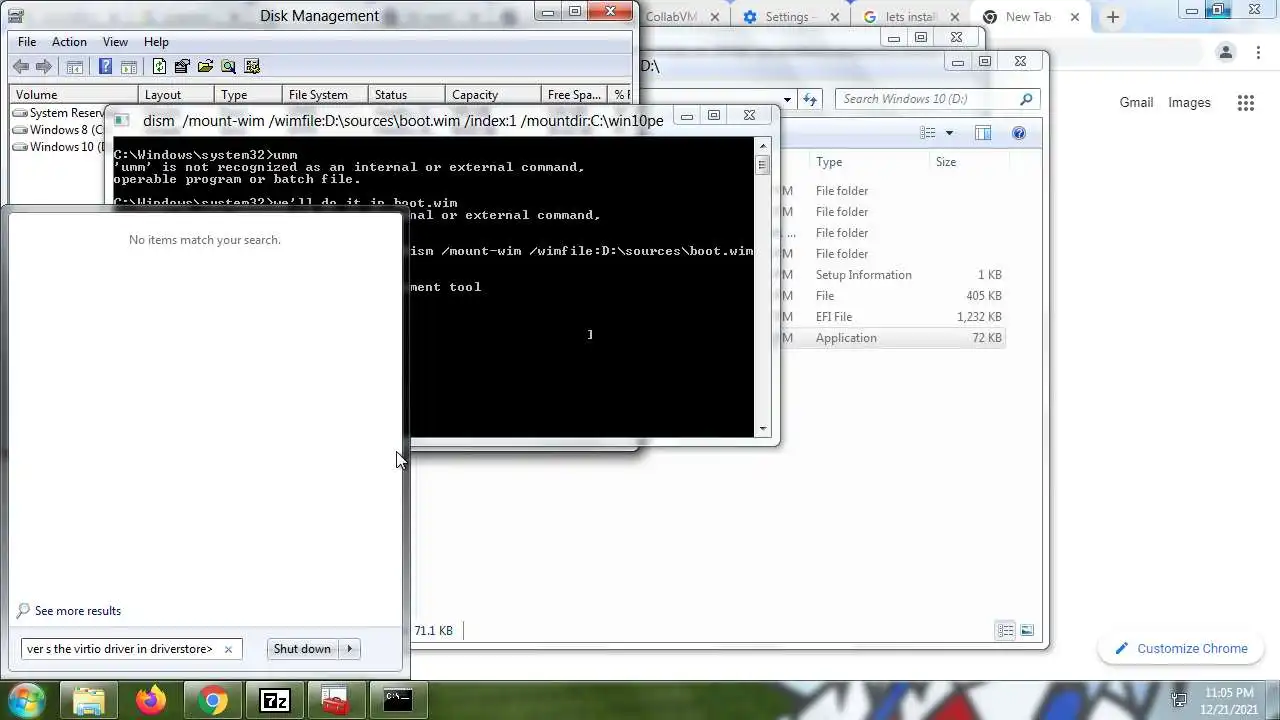The height and width of the screenshot is (720, 1280).
Task: Open a new Chrome tab with plus button
Action: click(1112, 17)
